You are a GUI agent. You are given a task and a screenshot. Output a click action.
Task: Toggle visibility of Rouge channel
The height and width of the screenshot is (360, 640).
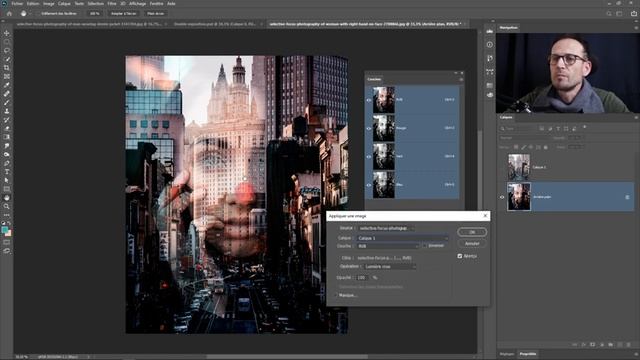(x=369, y=128)
